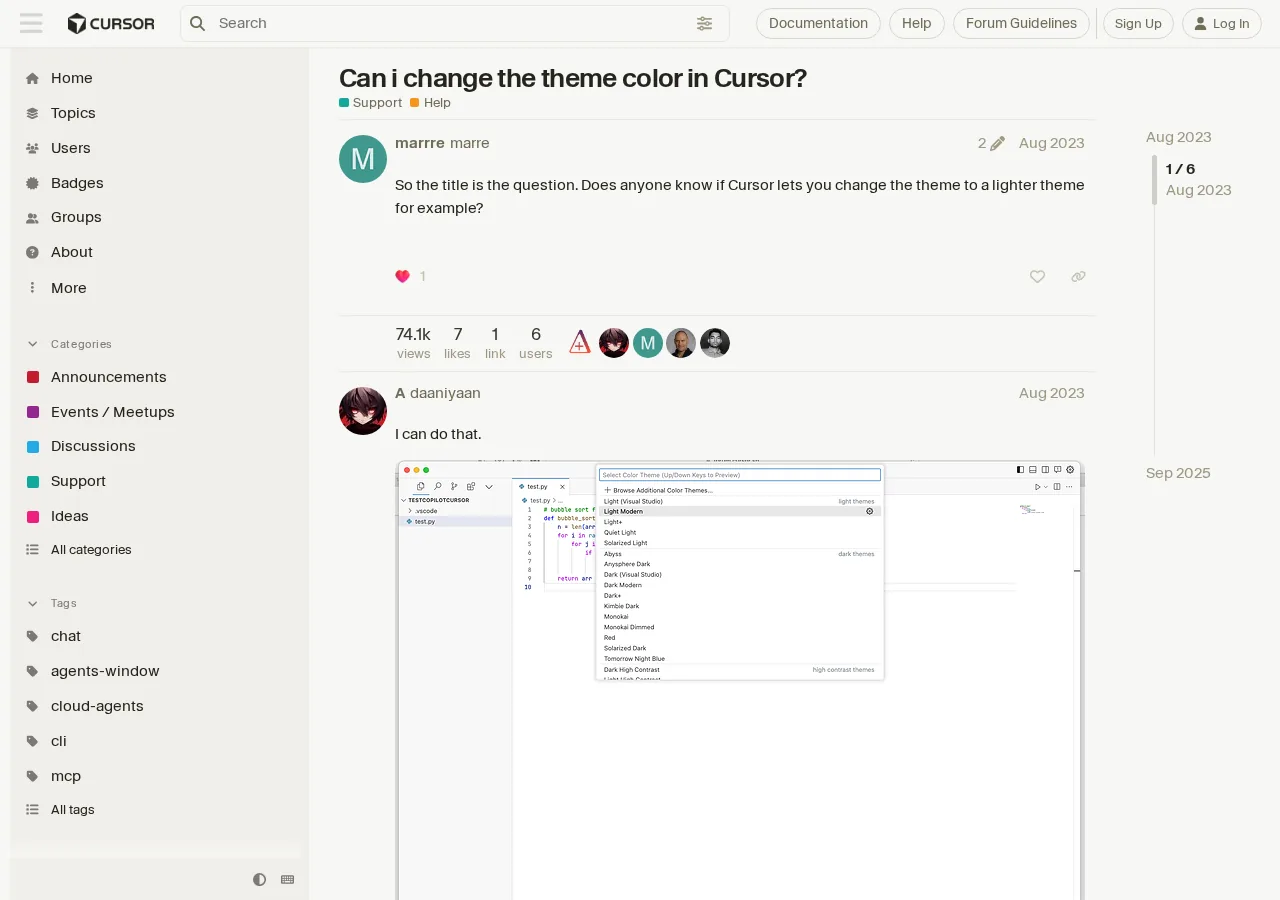Image resolution: width=1280 pixels, height=900 pixels.
Task: Open marrre username profile link
Action: tap(420, 143)
